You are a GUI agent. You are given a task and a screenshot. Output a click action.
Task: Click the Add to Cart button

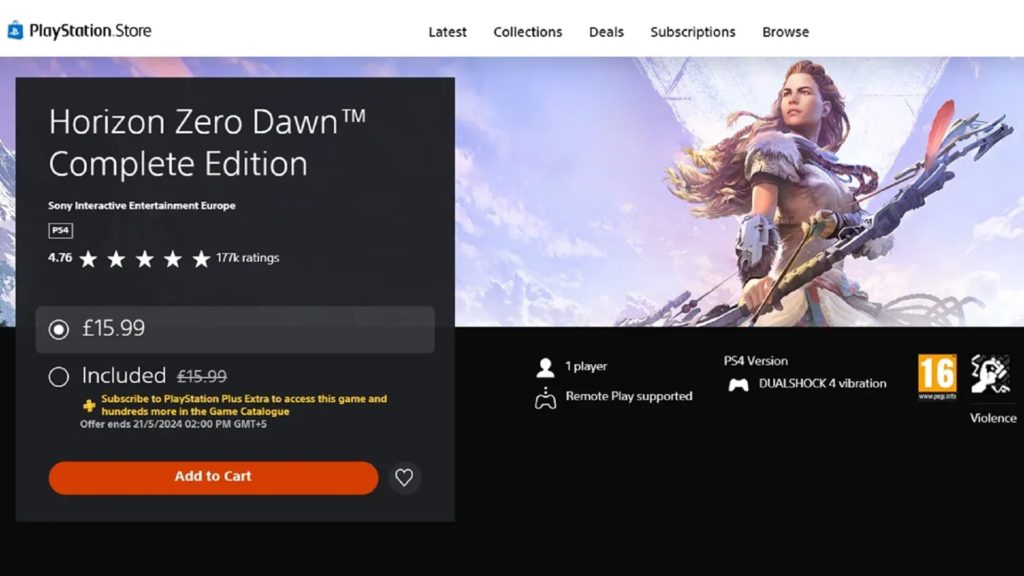coord(211,477)
